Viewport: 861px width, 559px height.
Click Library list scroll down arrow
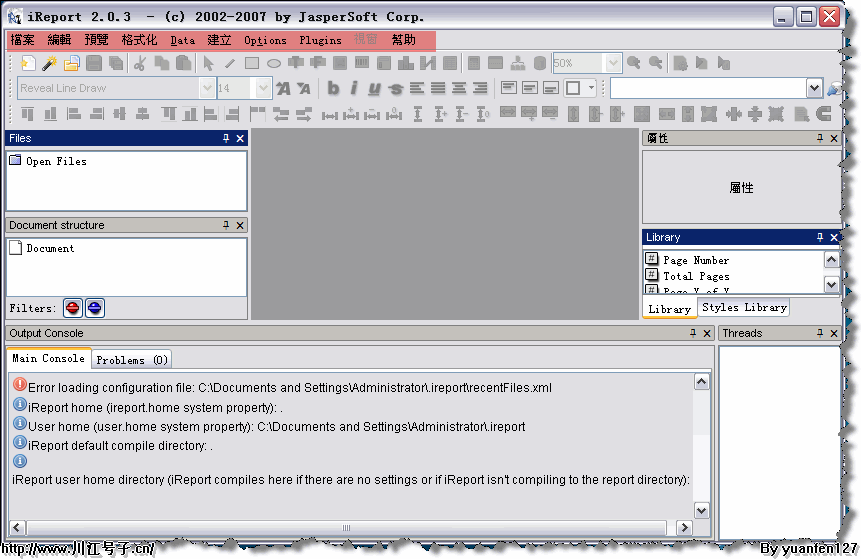[831, 284]
